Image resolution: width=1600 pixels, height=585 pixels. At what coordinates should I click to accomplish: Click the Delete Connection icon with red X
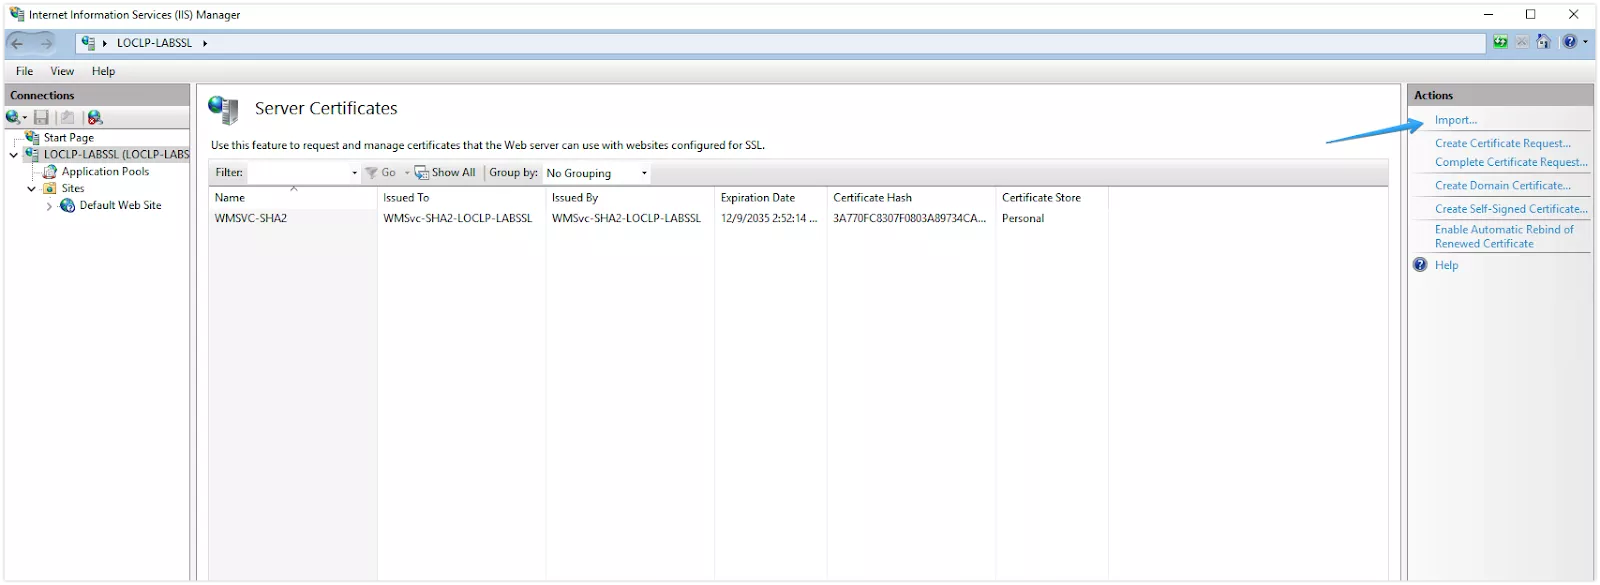(x=95, y=117)
